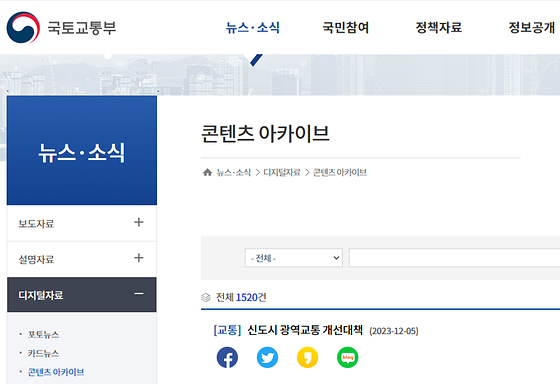560x384 pixels.
Task: Go to 카드뉴스 submenu
Action: 44,354
